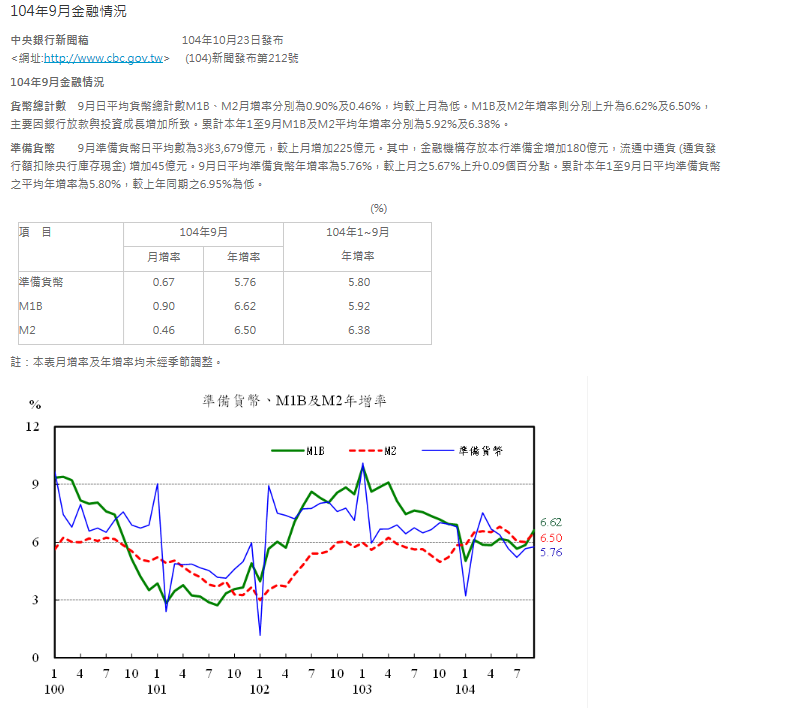Click the green M1B legend entry

tap(298, 451)
